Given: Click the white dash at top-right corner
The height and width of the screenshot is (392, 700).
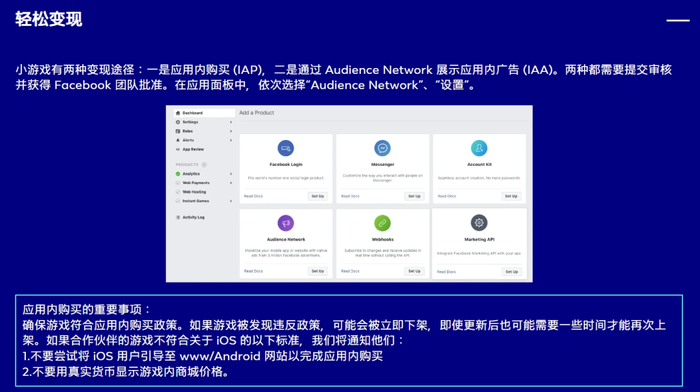Looking at the screenshot, I should 678,21.
